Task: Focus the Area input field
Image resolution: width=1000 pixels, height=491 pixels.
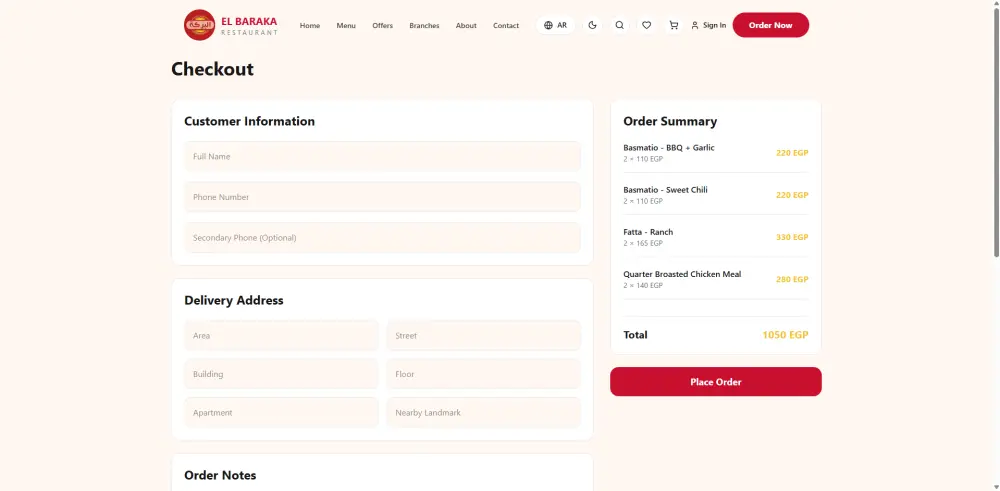Action: click(x=281, y=335)
